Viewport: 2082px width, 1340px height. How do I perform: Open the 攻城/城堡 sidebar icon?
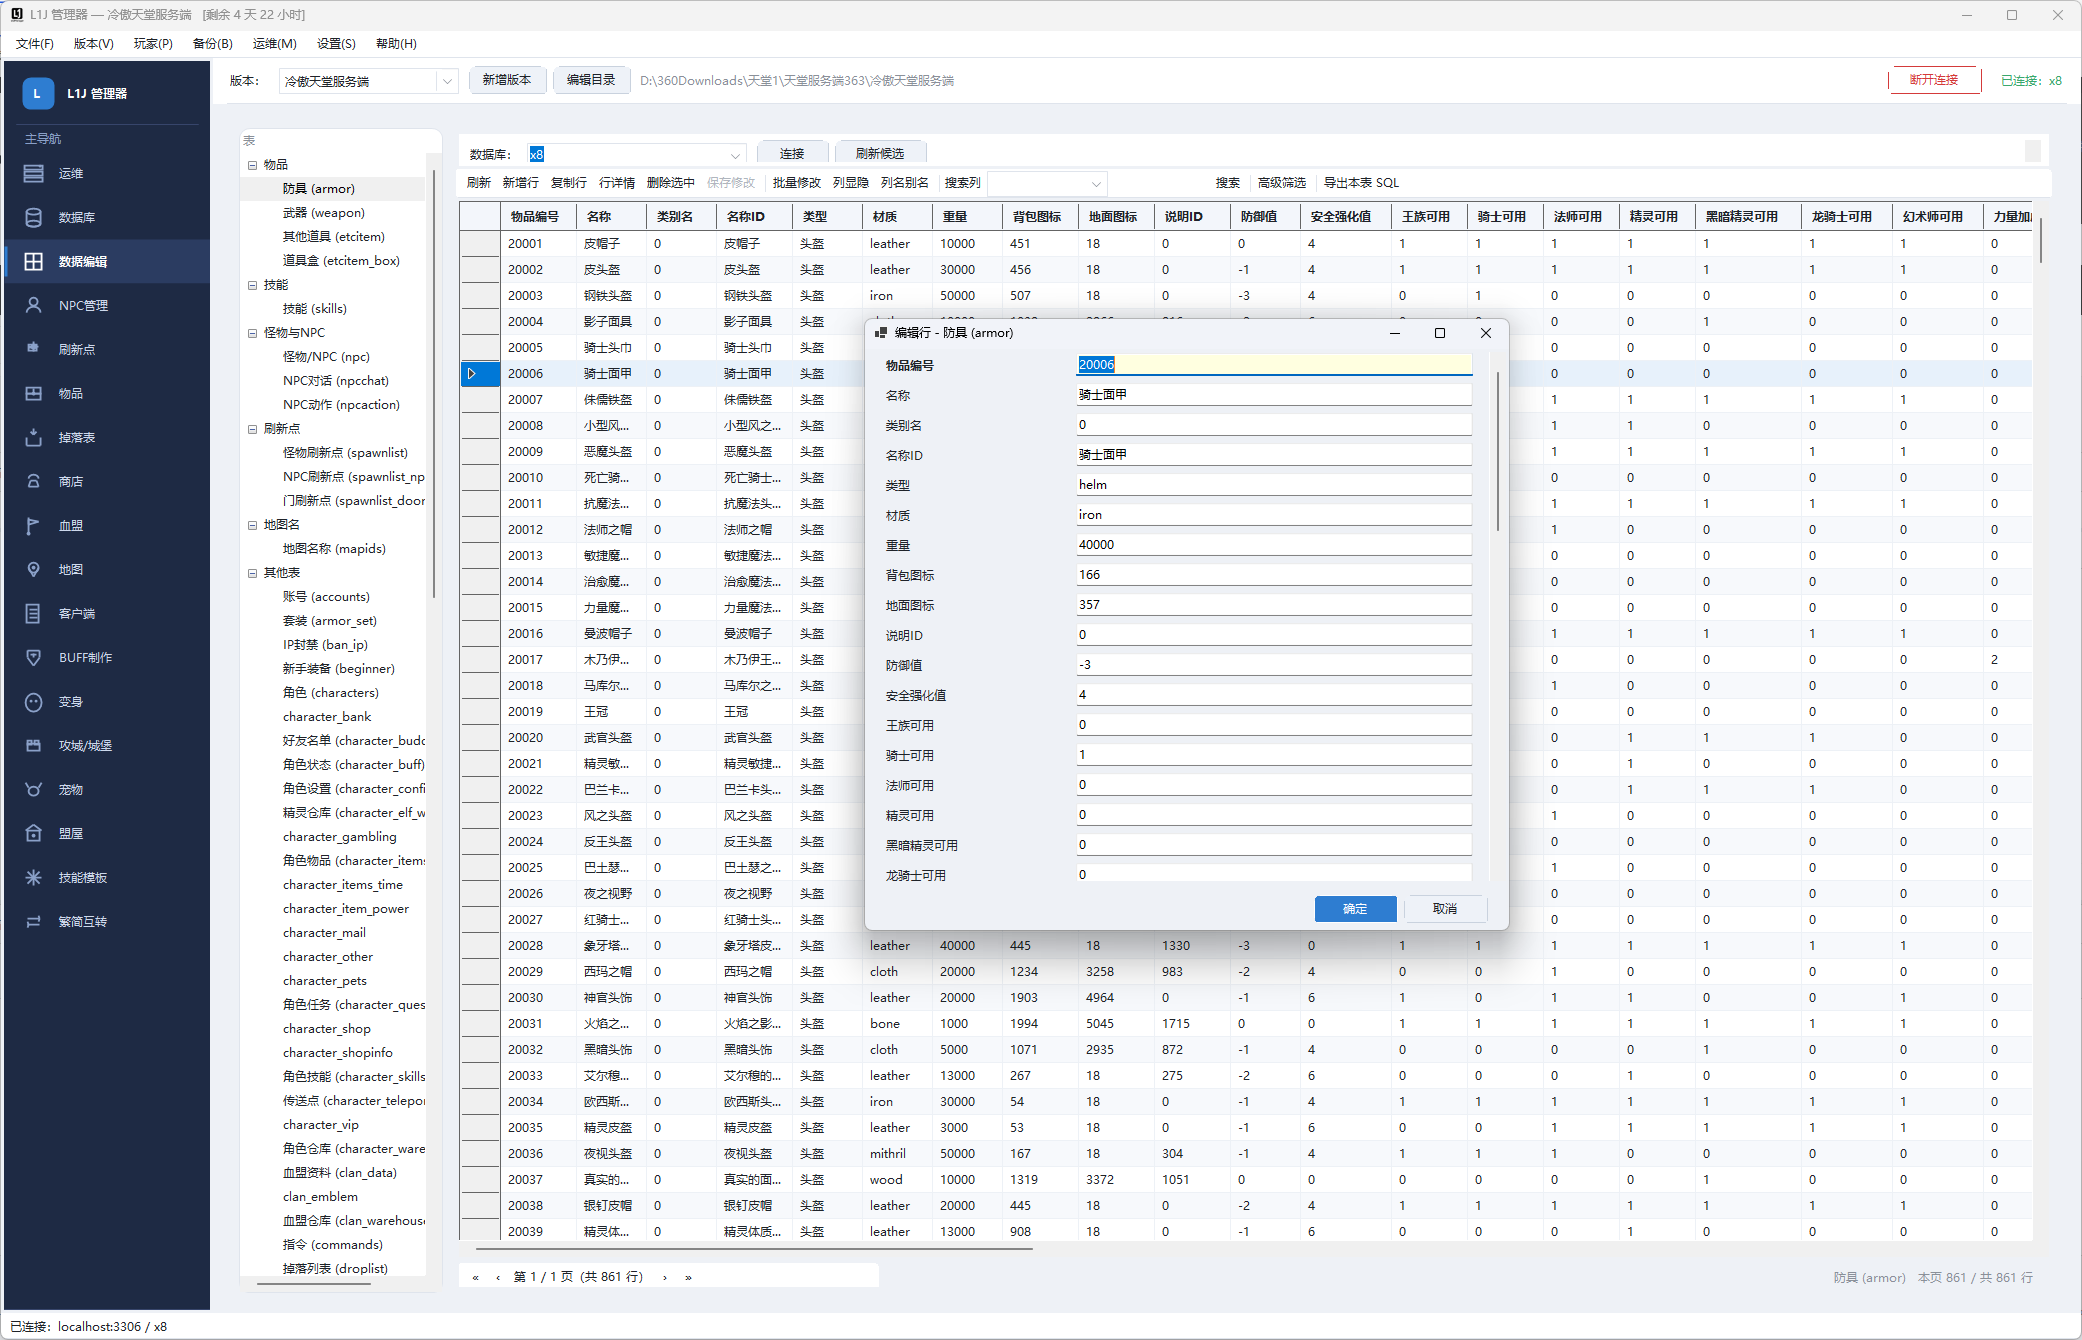coord(34,745)
